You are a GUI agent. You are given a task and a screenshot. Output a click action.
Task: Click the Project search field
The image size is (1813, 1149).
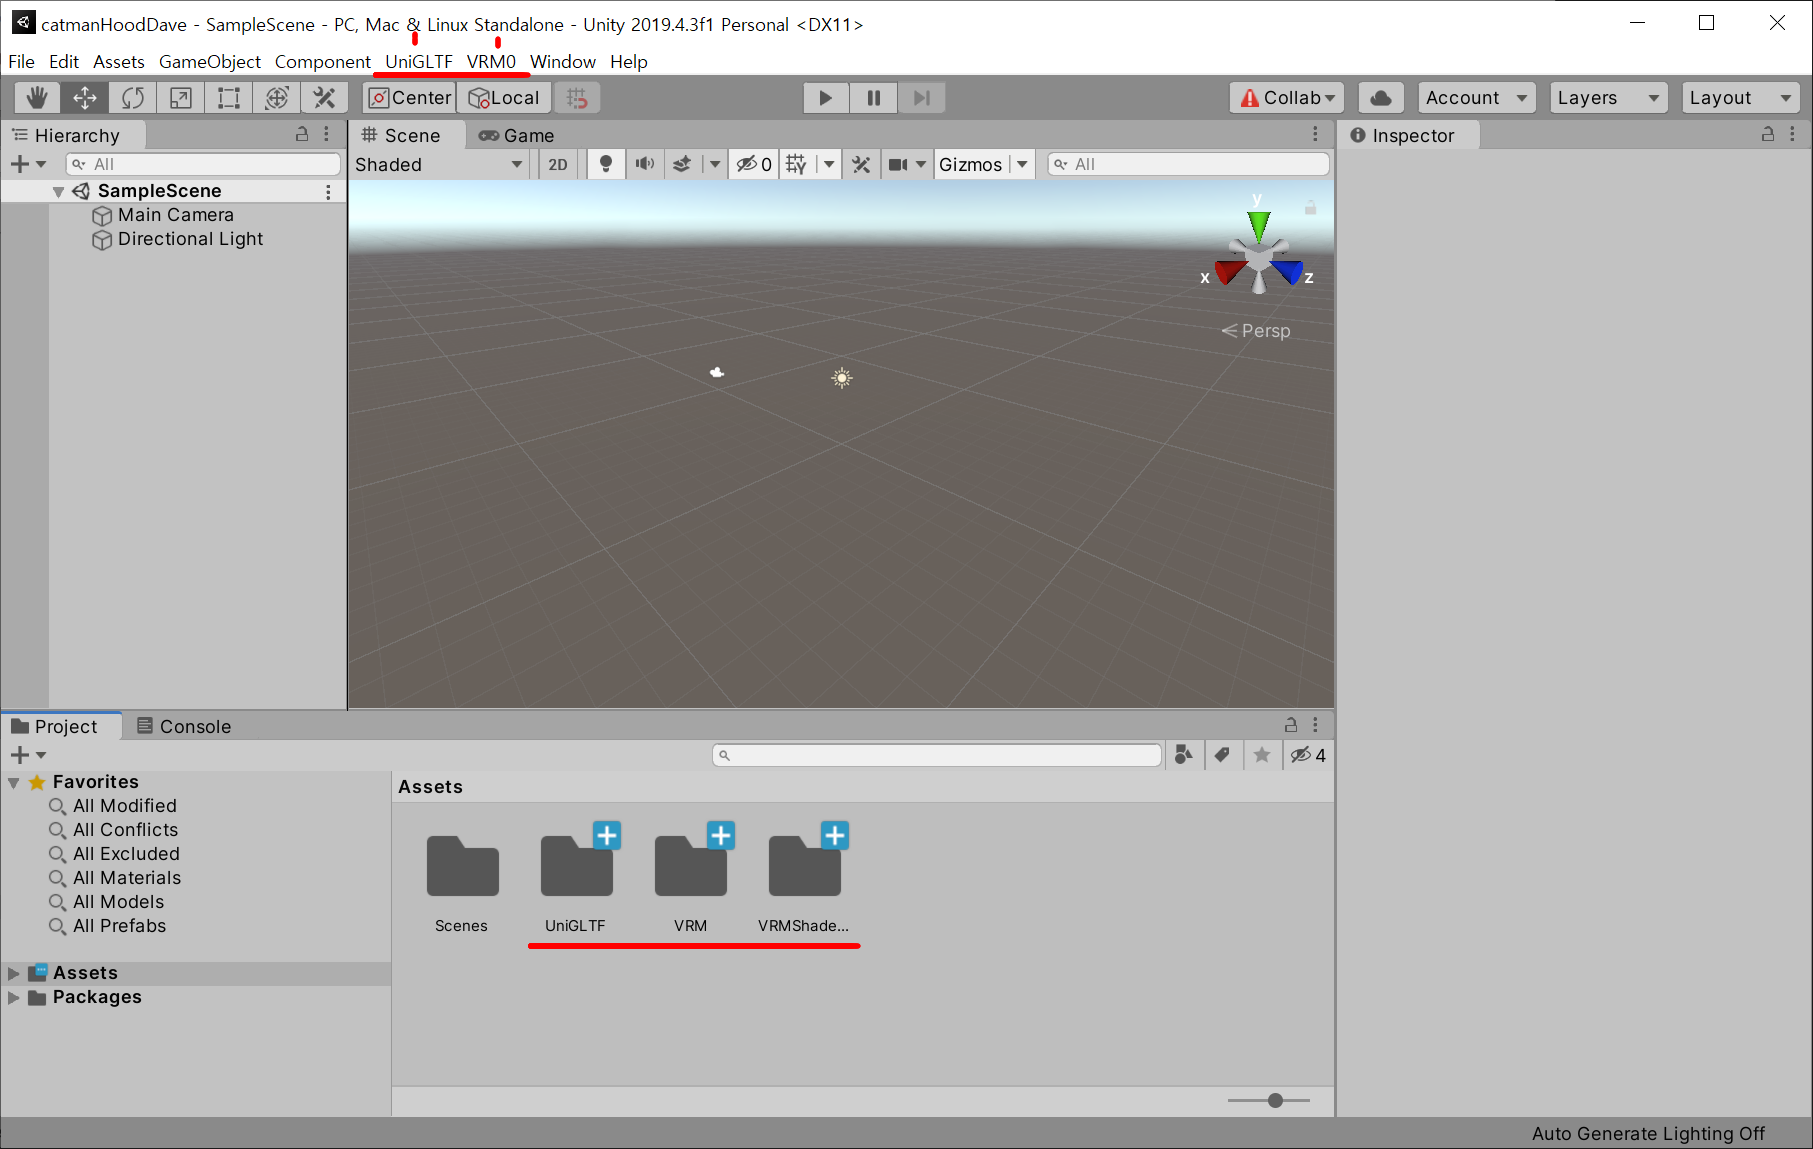coord(937,755)
